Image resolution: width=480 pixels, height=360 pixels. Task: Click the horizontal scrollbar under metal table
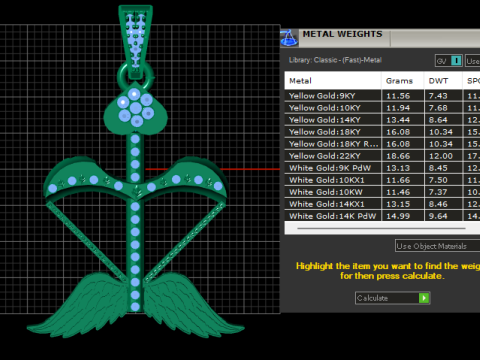click(x=381, y=228)
